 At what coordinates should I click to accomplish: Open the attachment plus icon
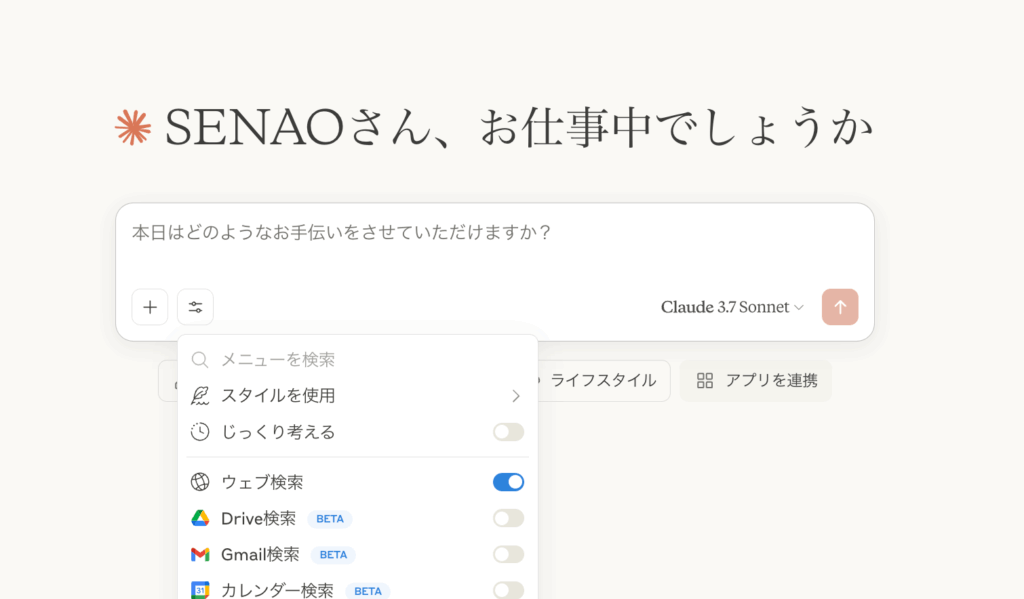click(149, 307)
